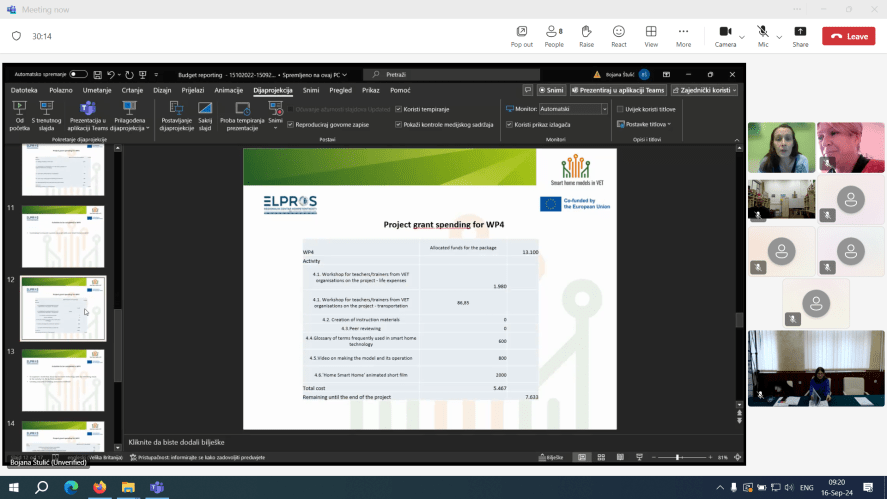Start slideshow S trenutnog slajda

tap(46, 116)
